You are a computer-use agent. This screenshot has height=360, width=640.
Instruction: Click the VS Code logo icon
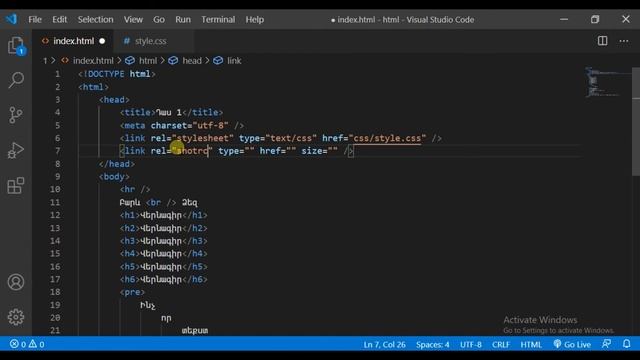click(11, 19)
